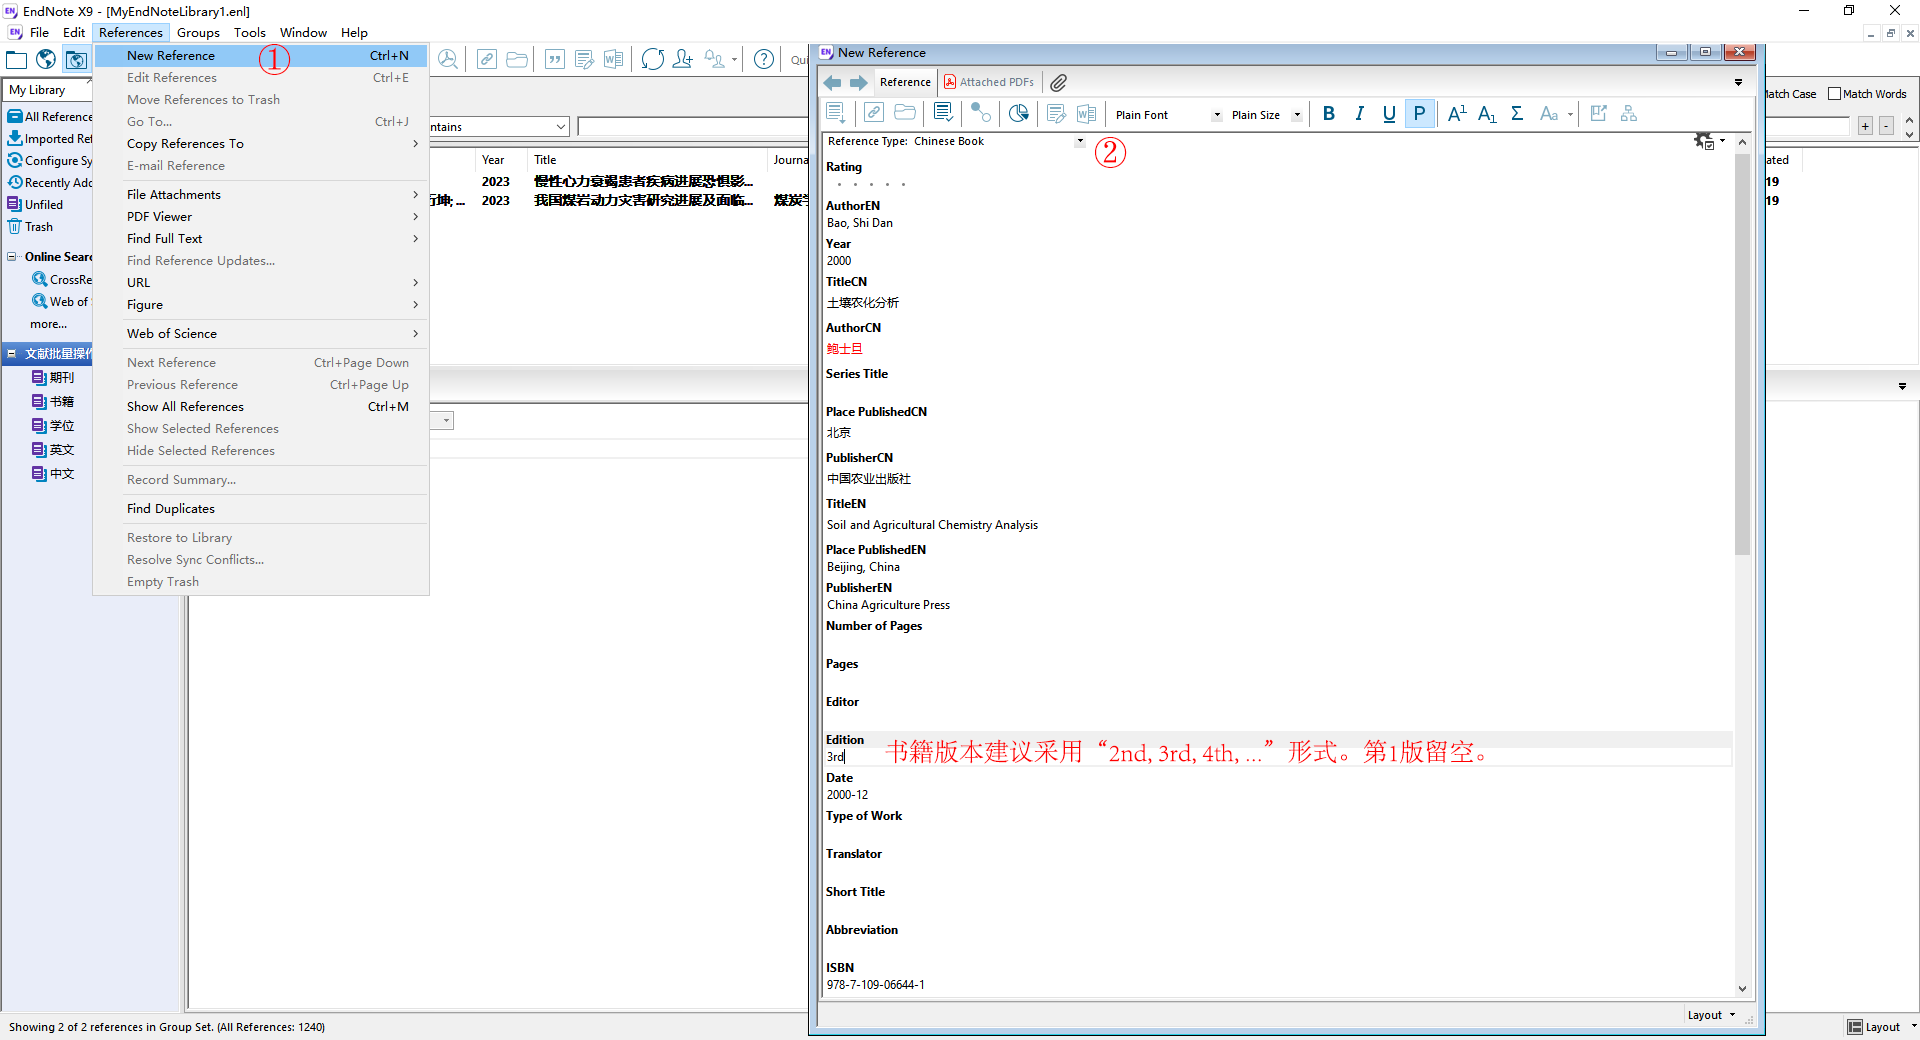
Task: Switch to Reference tab
Action: pyautogui.click(x=905, y=82)
